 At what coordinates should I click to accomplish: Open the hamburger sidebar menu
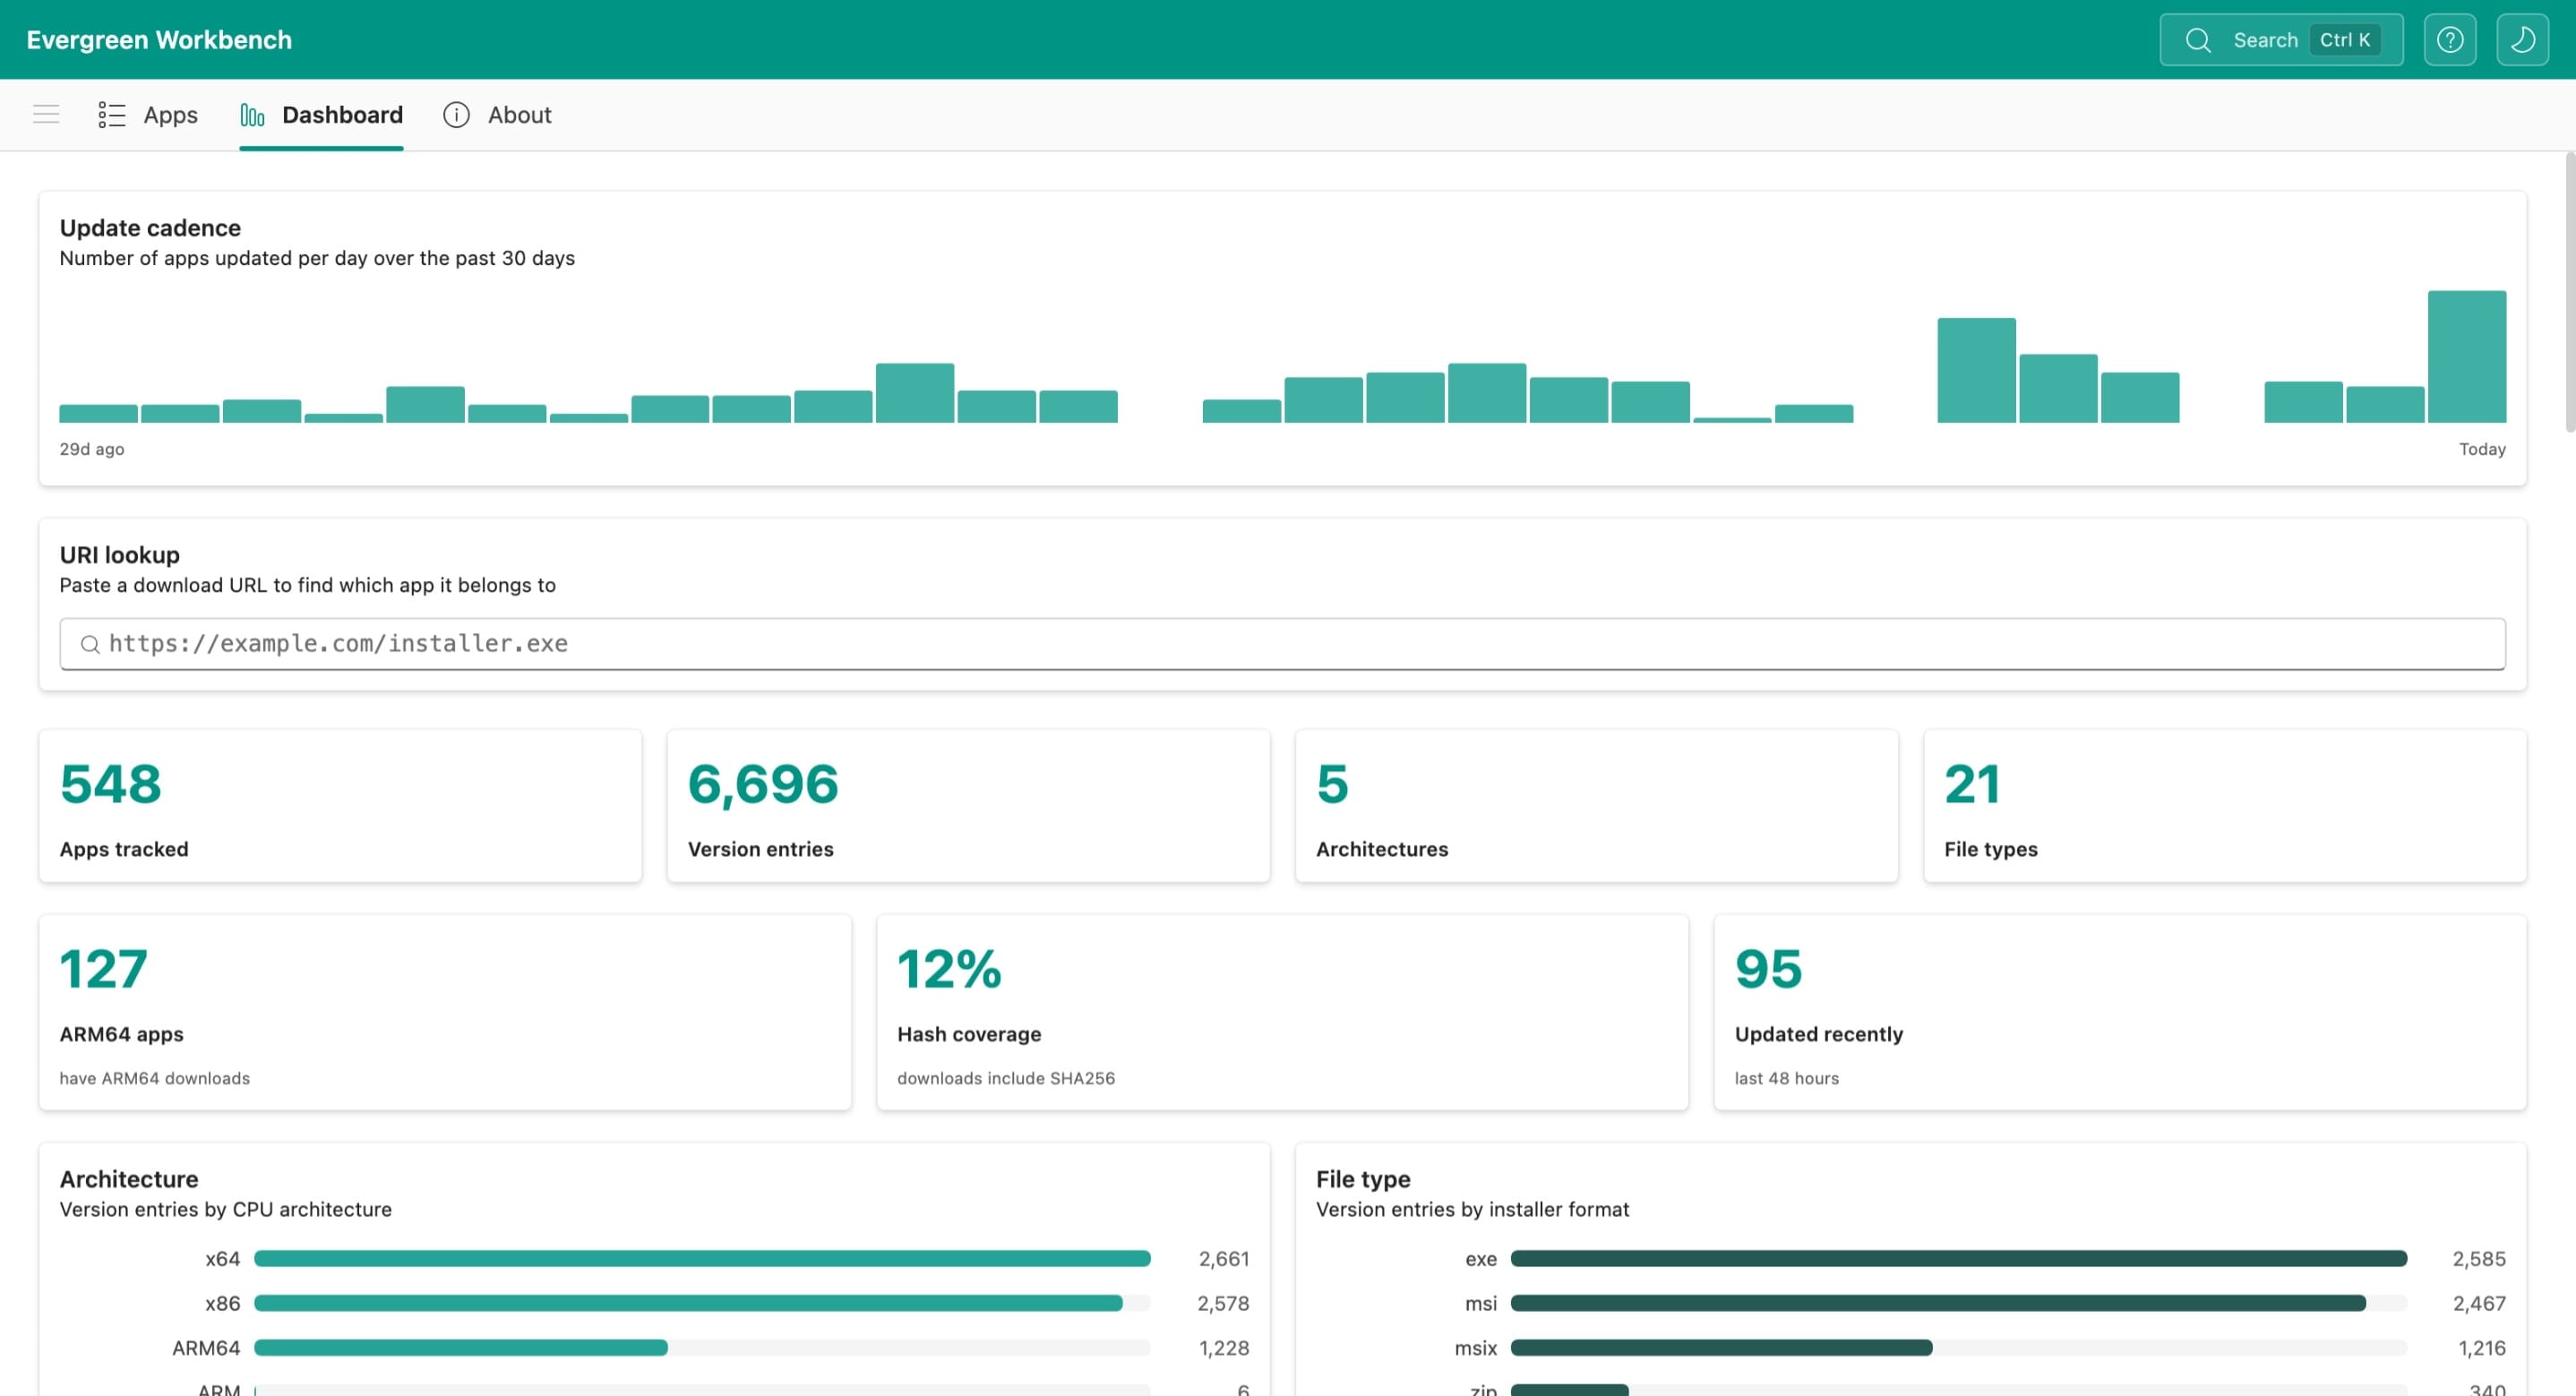[46, 114]
